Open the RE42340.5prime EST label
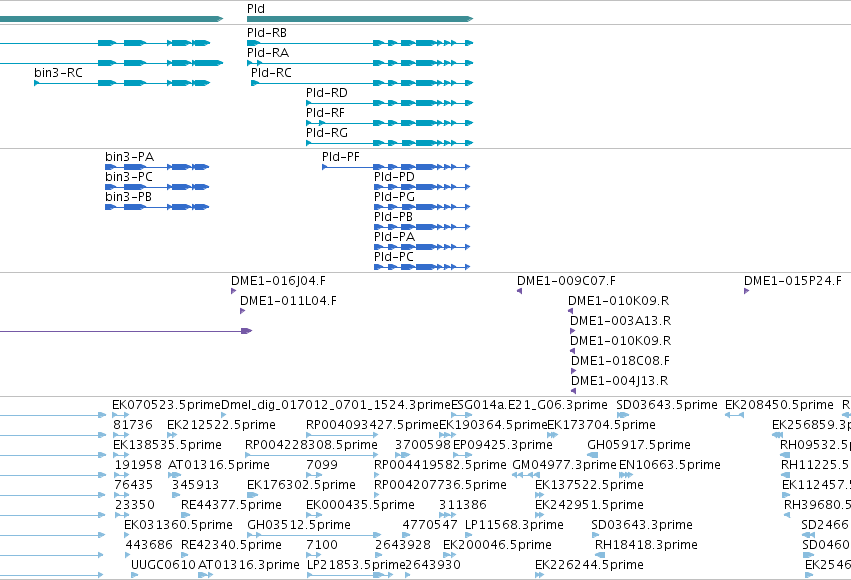851x580 pixels. (x=231, y=546)
